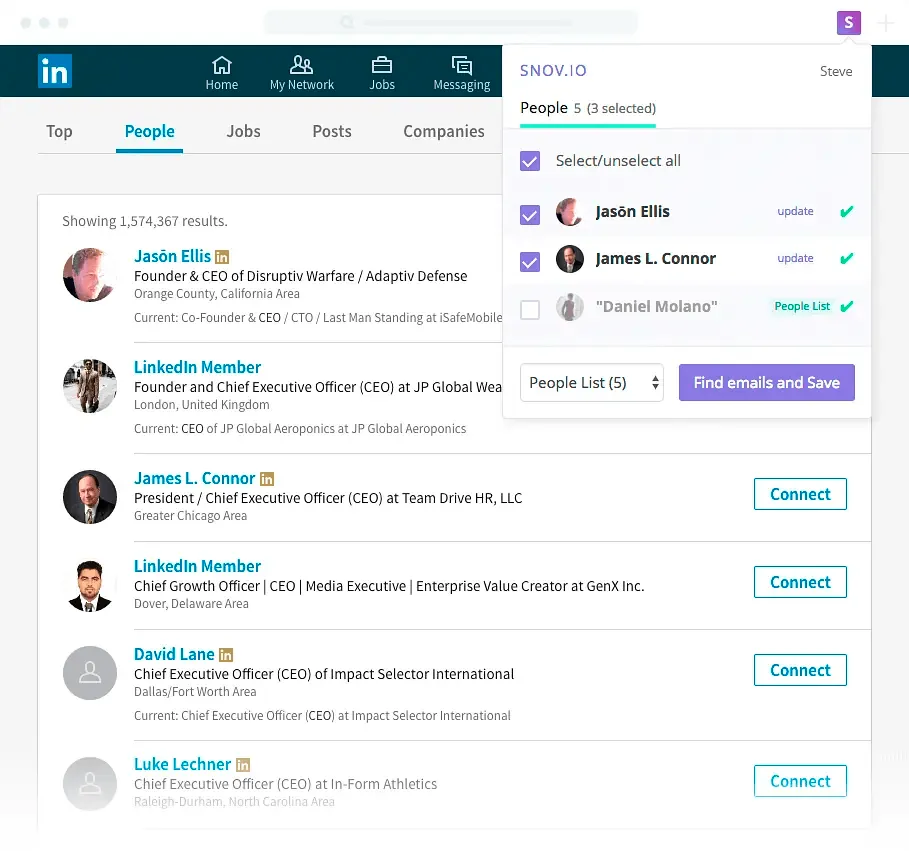Switch to the Companies tab
The width and height of the screenshot is (909, 851).
click(x=444, y=131)
